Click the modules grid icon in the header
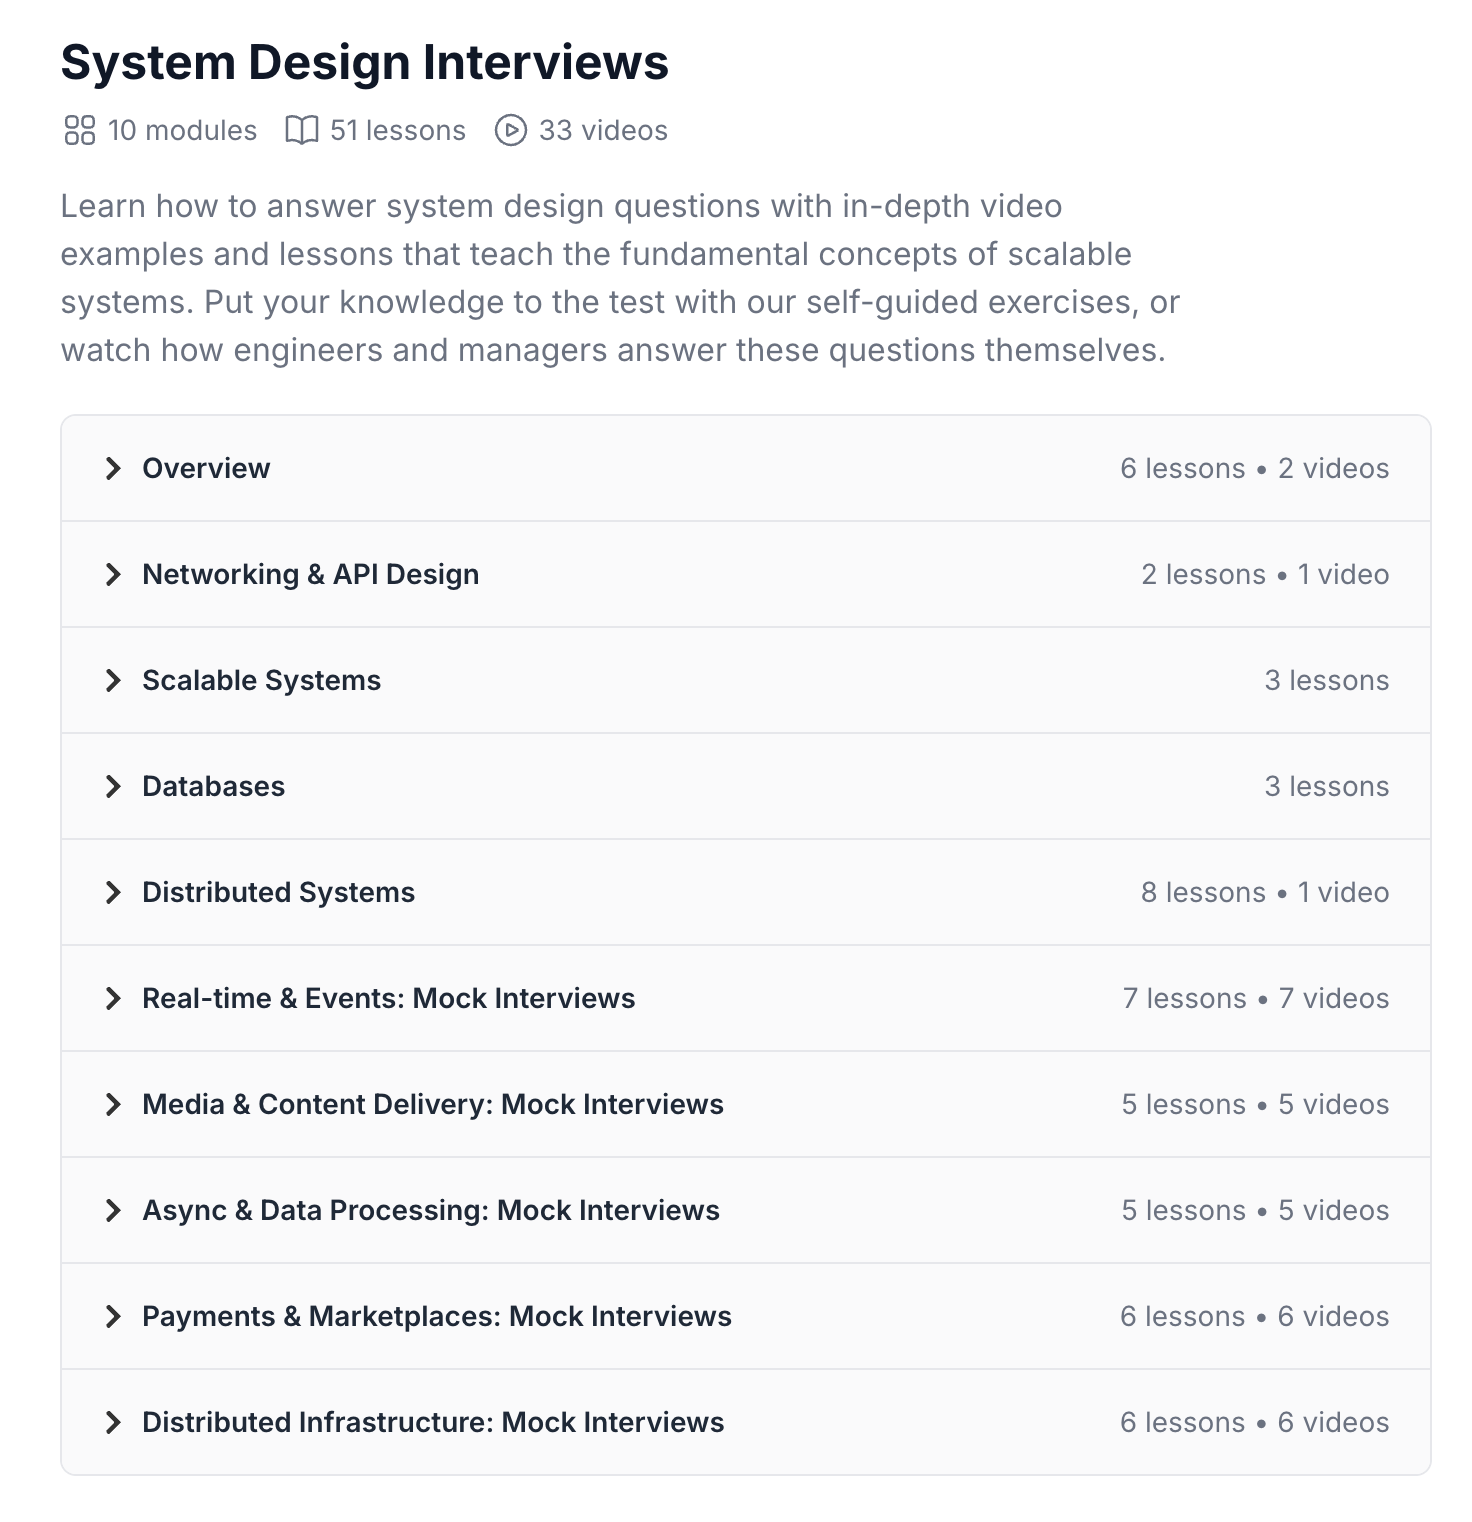 point(82,129)
